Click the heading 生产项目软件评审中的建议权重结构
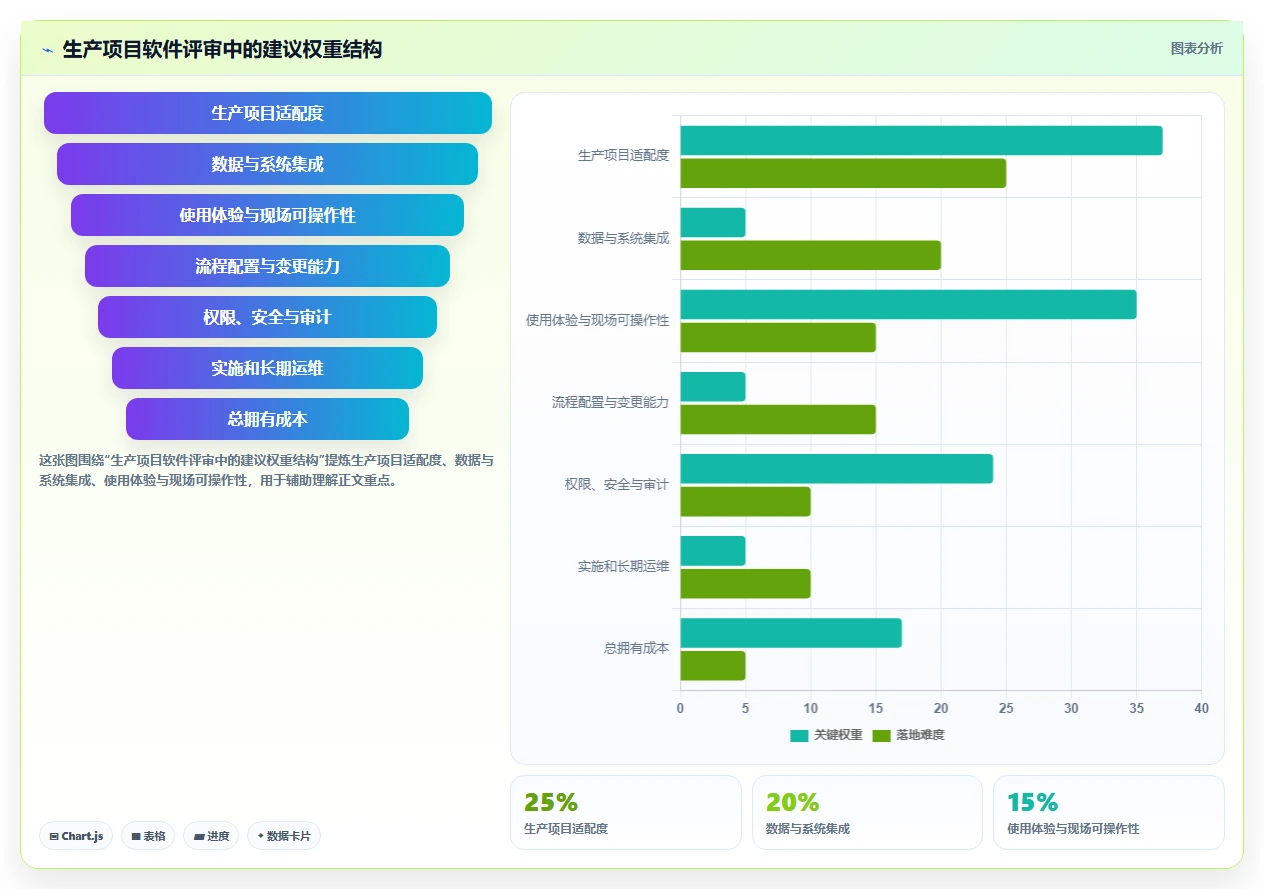Screen dimensions: 1264x889 (x=222, y=49)
